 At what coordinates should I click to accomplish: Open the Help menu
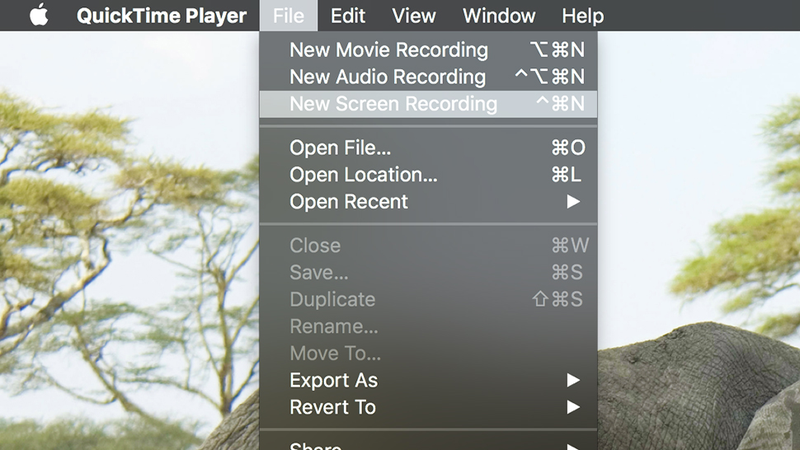[x=582, y=16]
